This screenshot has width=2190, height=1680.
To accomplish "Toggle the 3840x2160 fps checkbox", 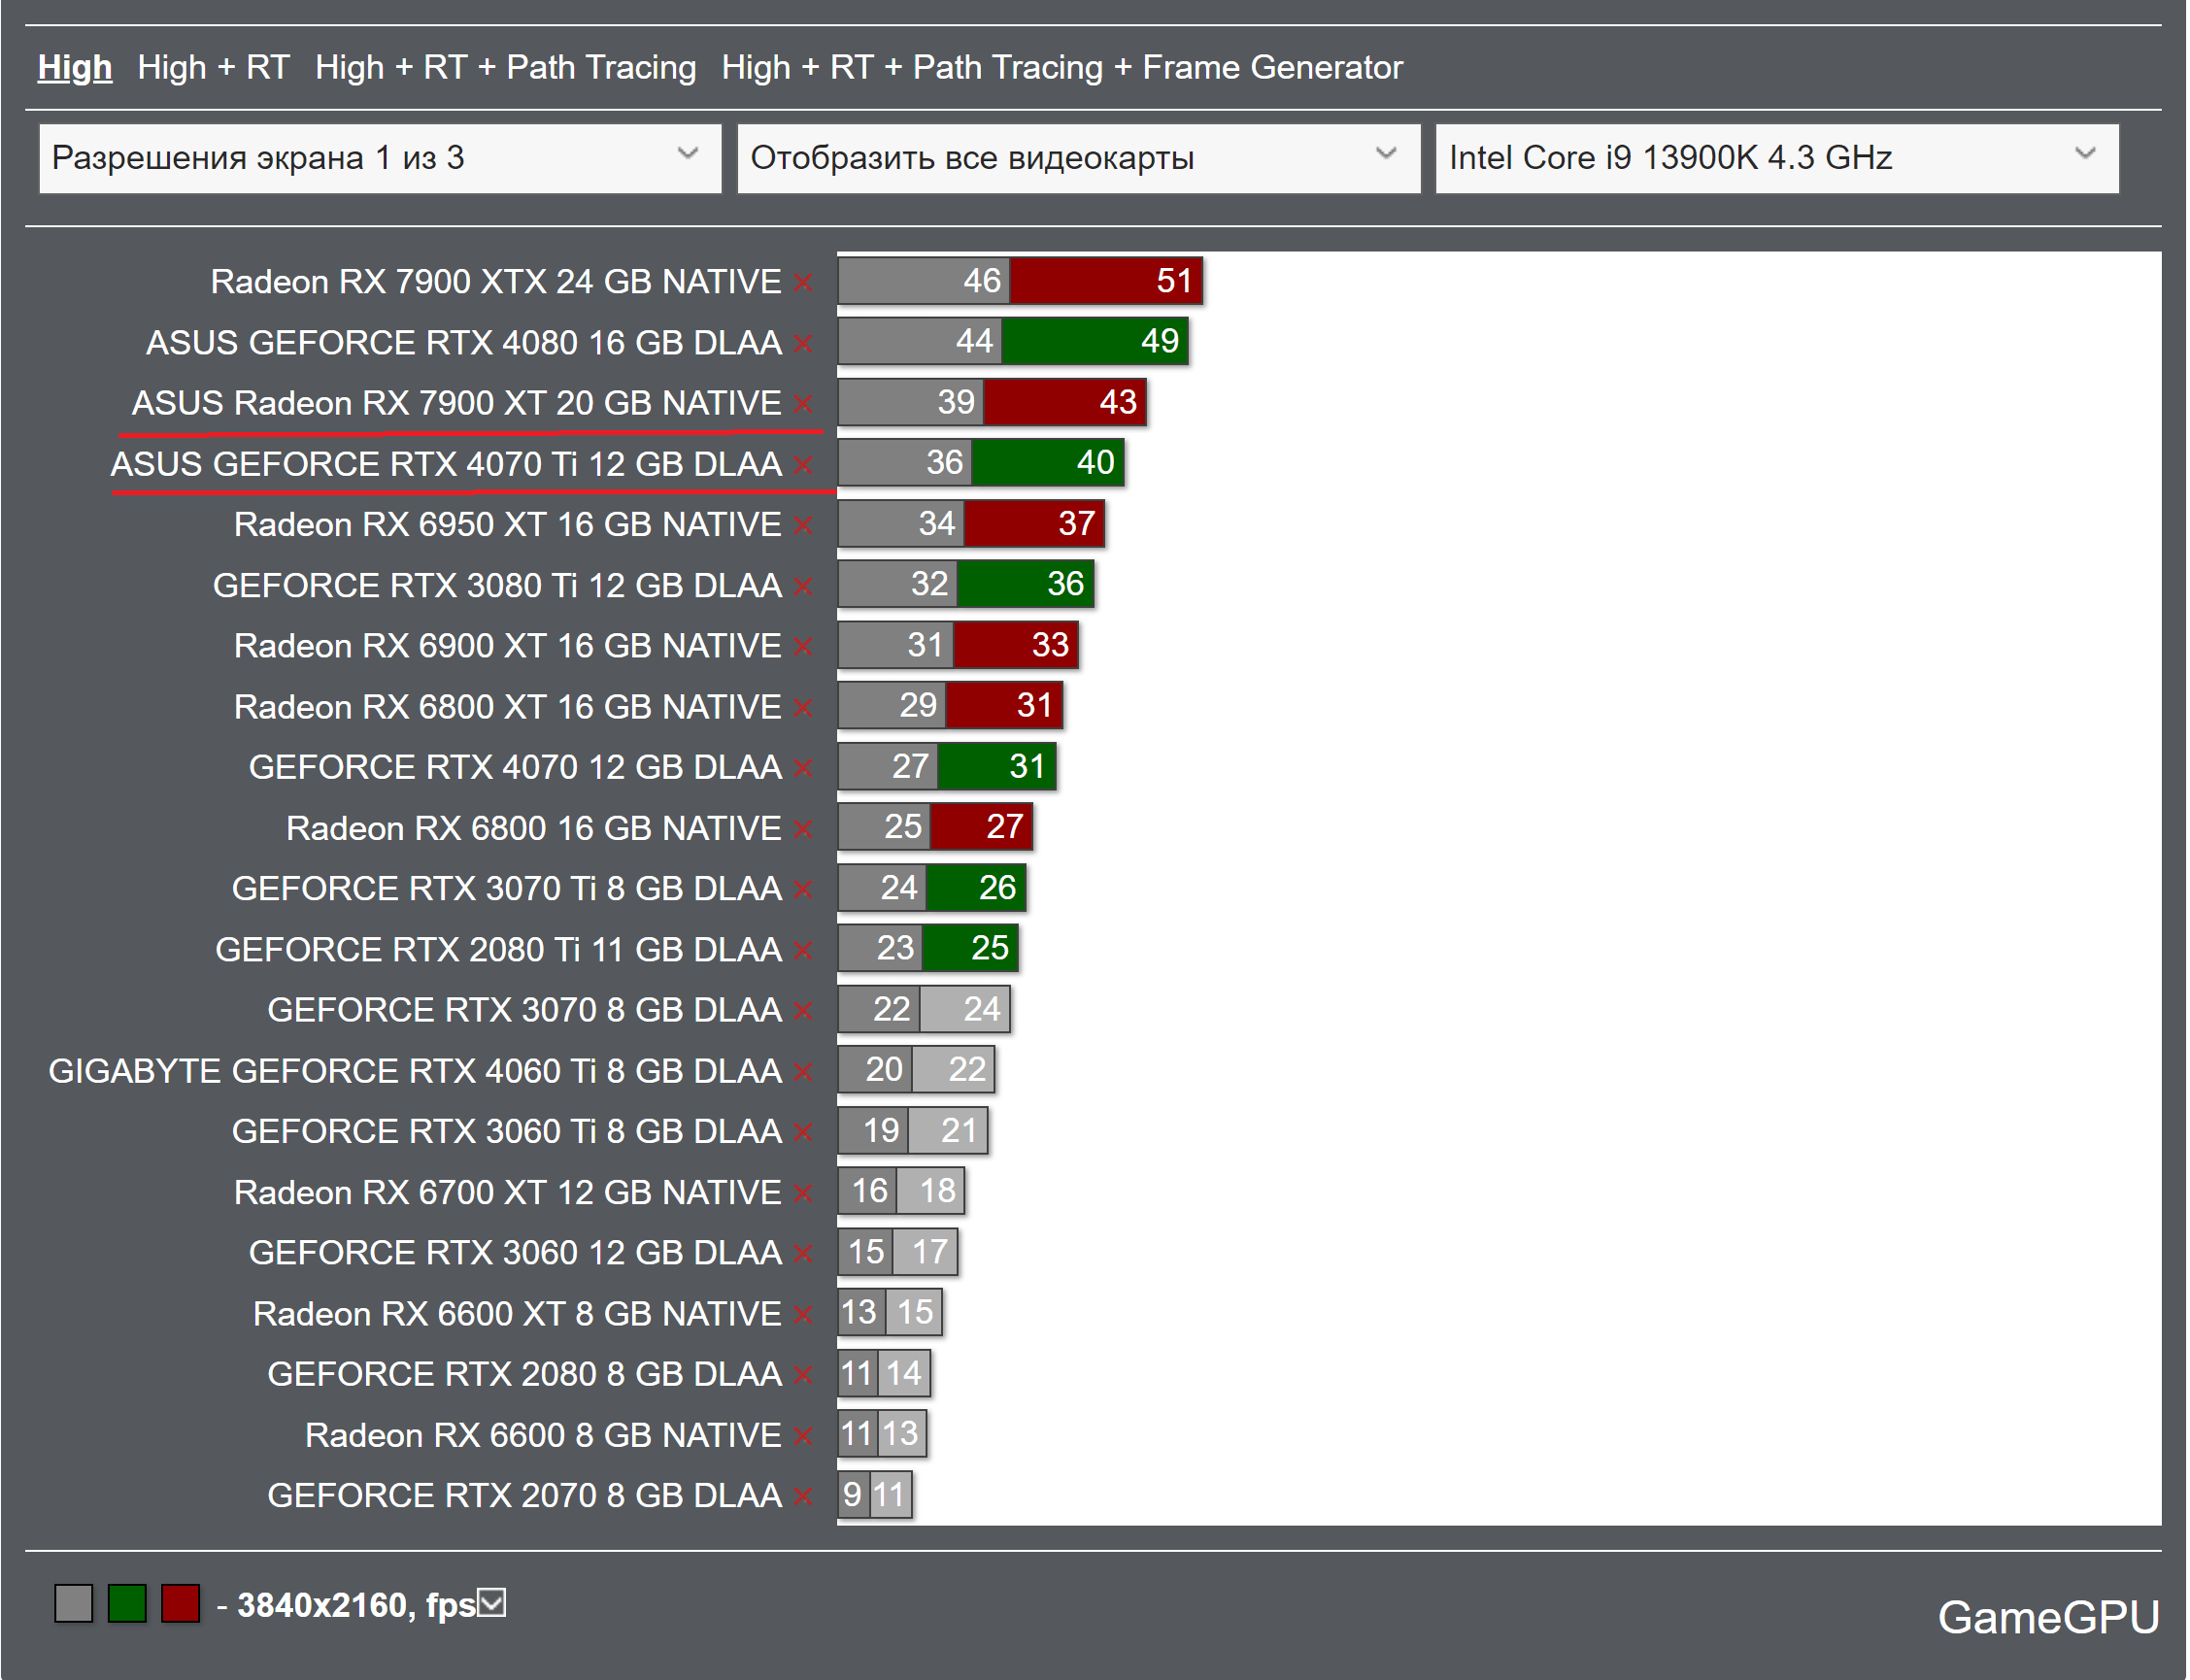I will point(492,1604).
